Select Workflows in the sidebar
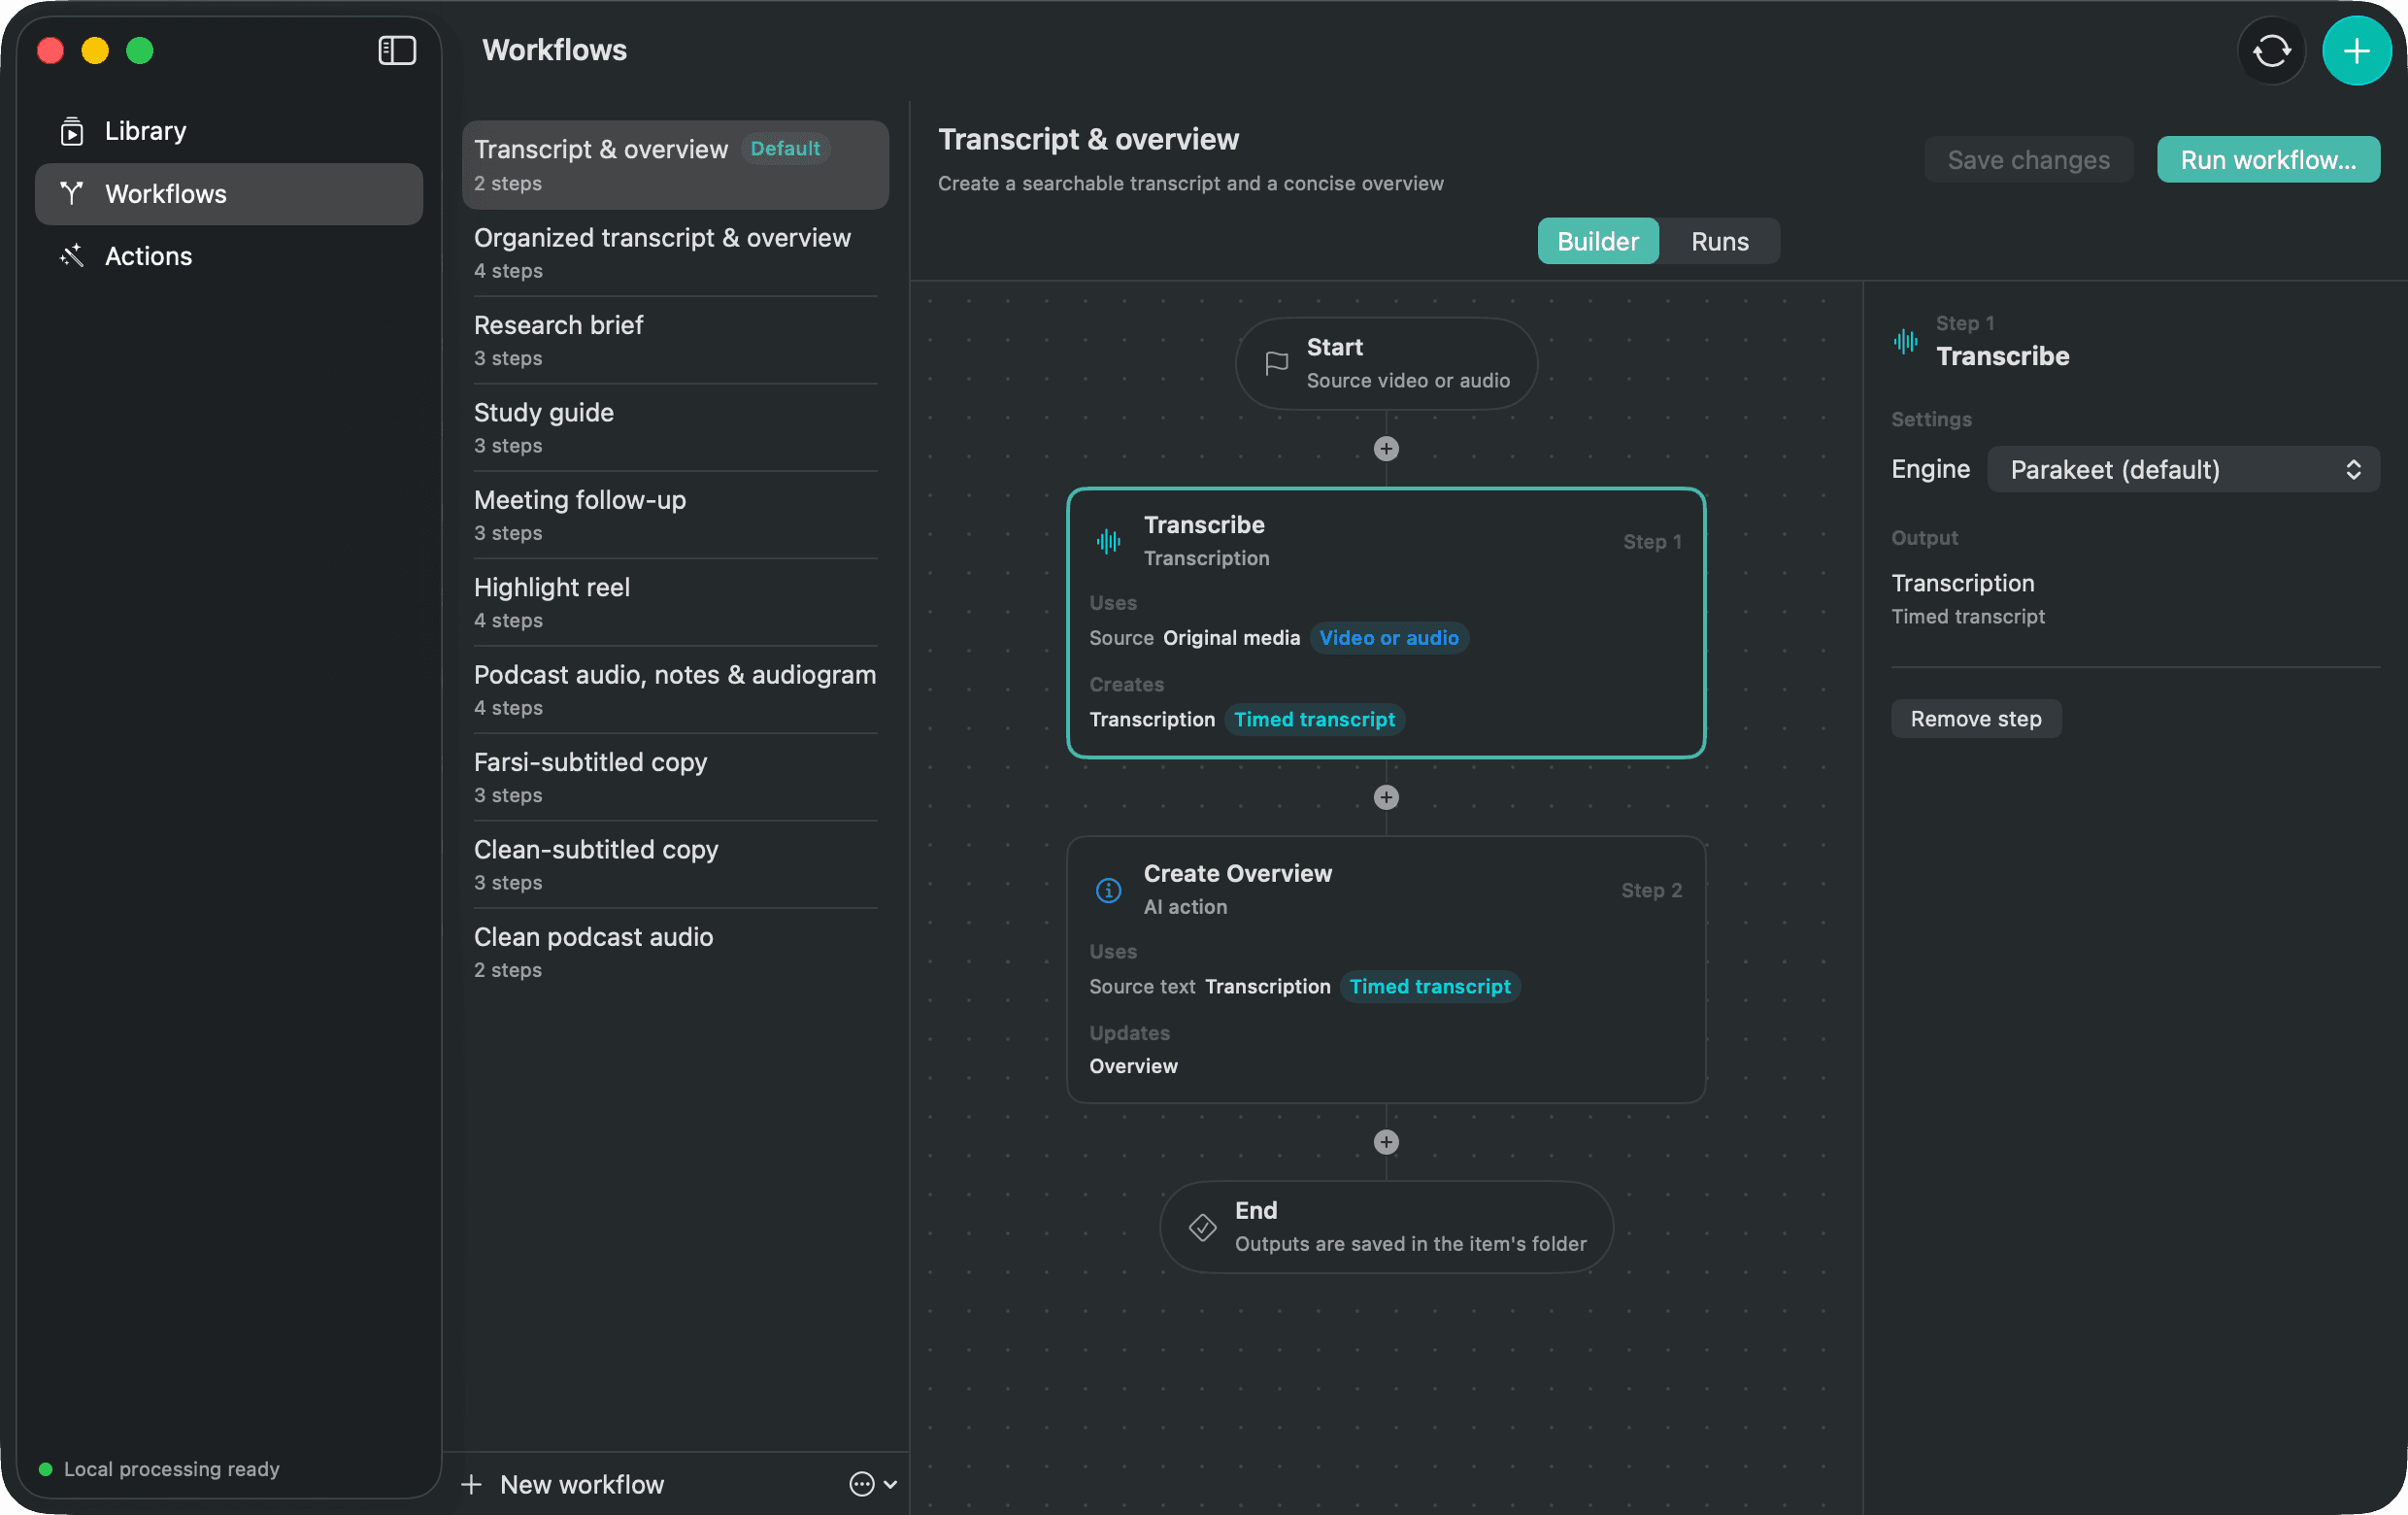 point(229,194)
